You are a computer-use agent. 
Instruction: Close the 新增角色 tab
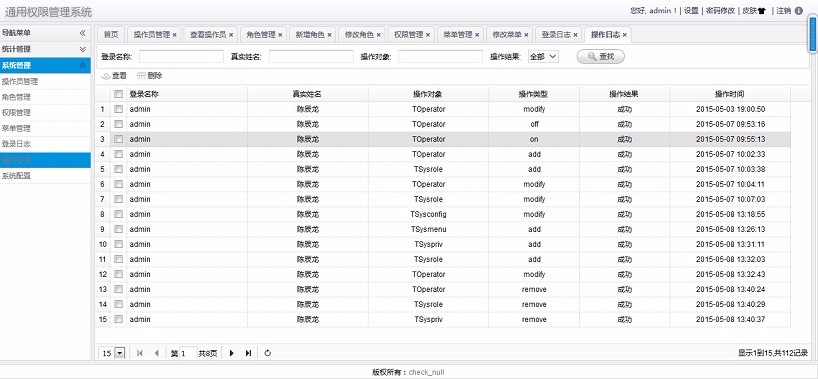pyautogui.click(x=329, y=35)
